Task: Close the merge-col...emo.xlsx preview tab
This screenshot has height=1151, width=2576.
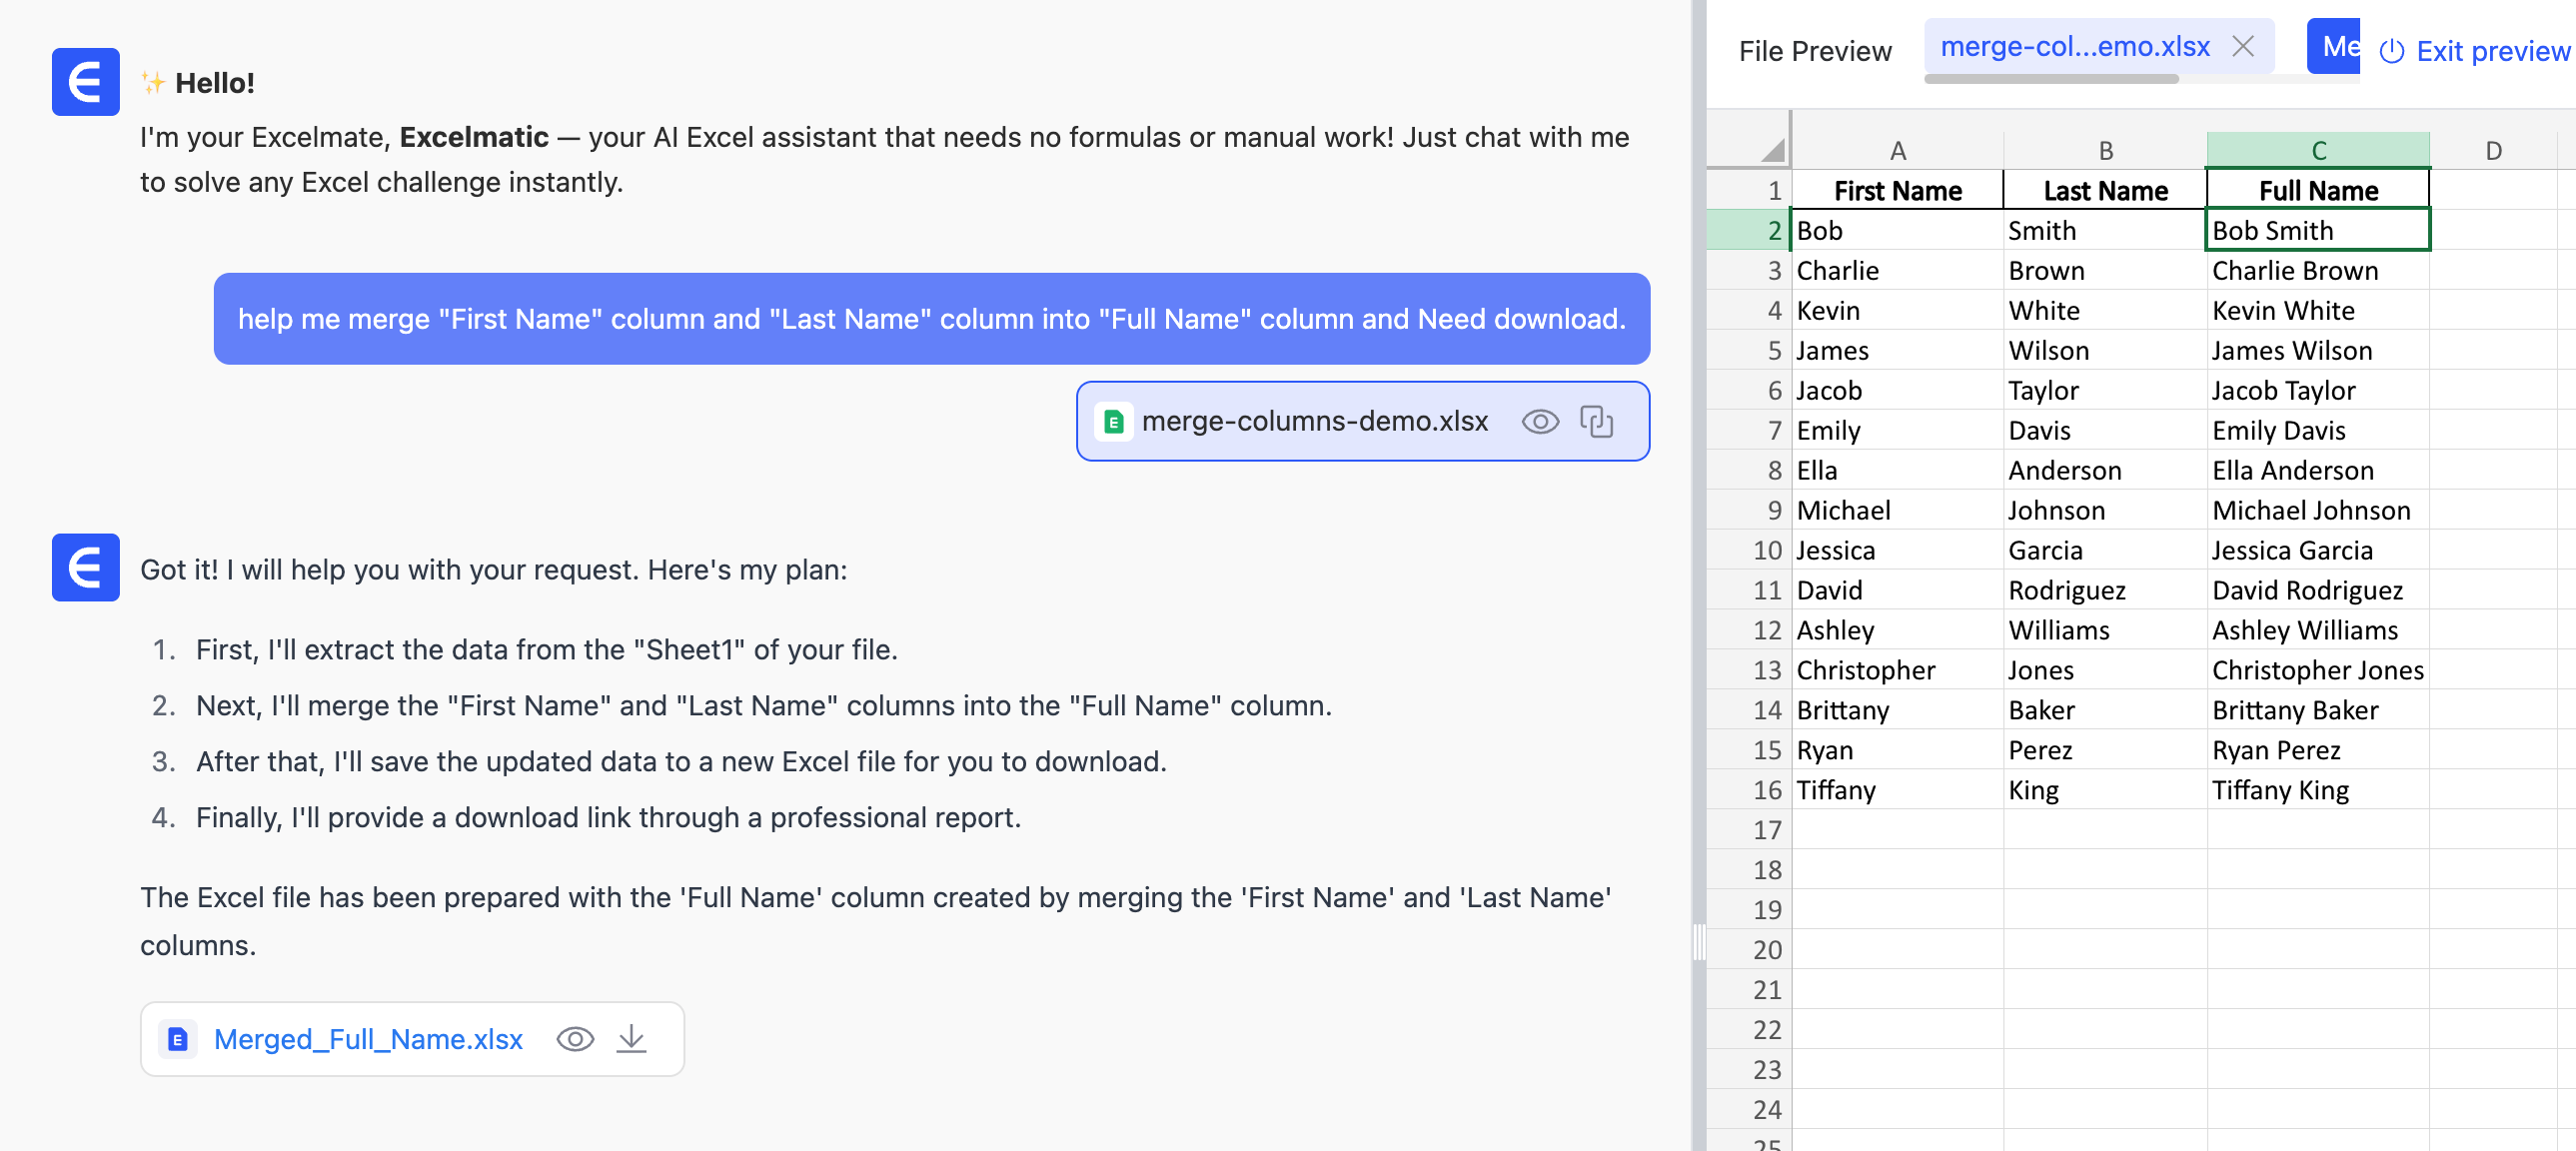Action: click(x=2243, y=47)
